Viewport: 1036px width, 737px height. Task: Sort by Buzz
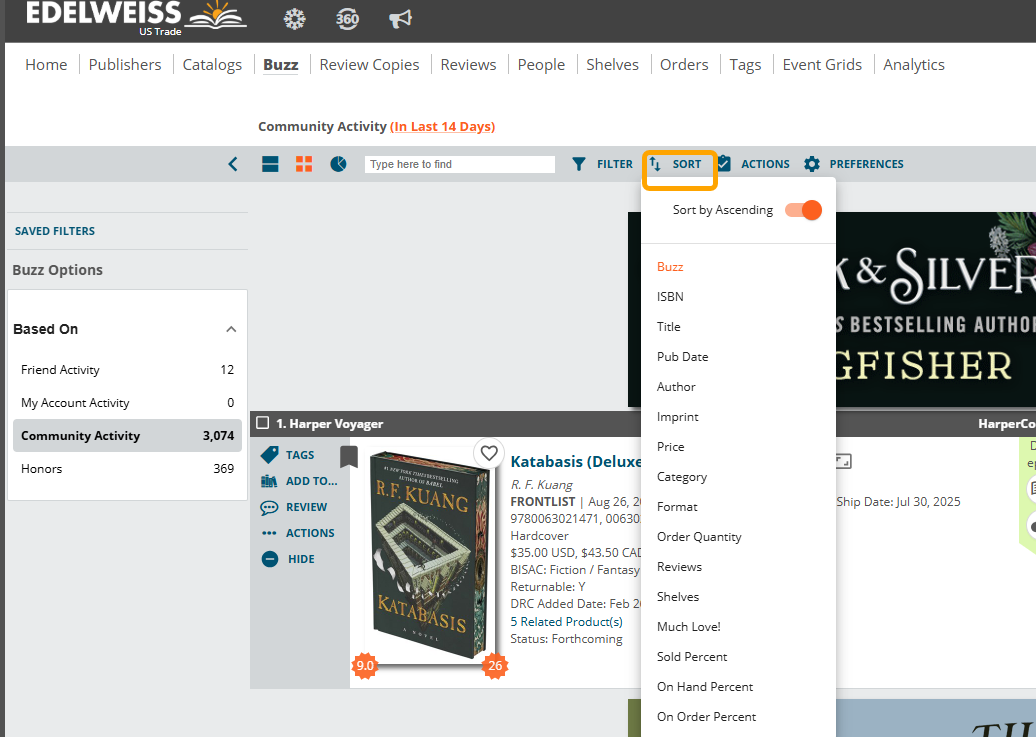tap(670, 267)
